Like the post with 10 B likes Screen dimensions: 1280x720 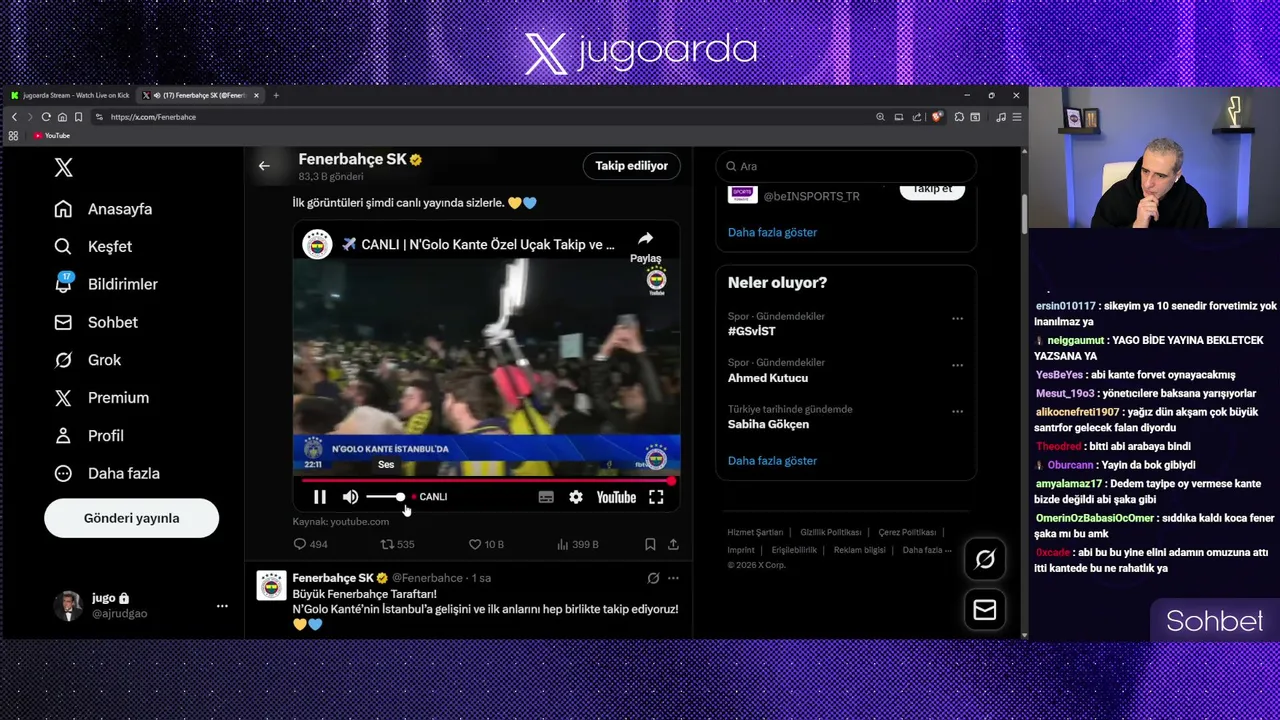pyautogui.click(x=486, y=544)
